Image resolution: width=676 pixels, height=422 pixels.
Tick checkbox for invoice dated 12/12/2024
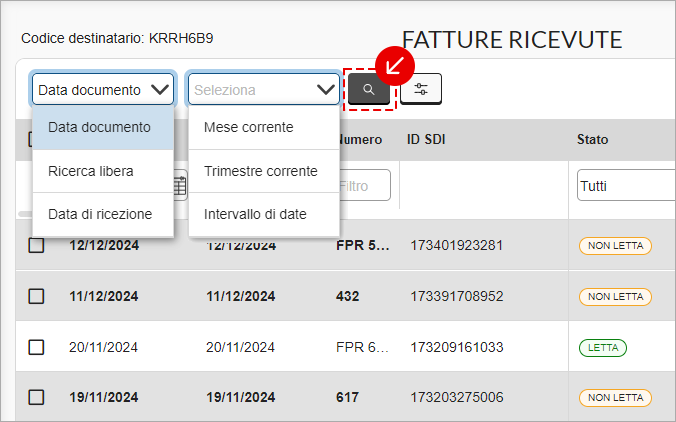[x=36, y=245]
